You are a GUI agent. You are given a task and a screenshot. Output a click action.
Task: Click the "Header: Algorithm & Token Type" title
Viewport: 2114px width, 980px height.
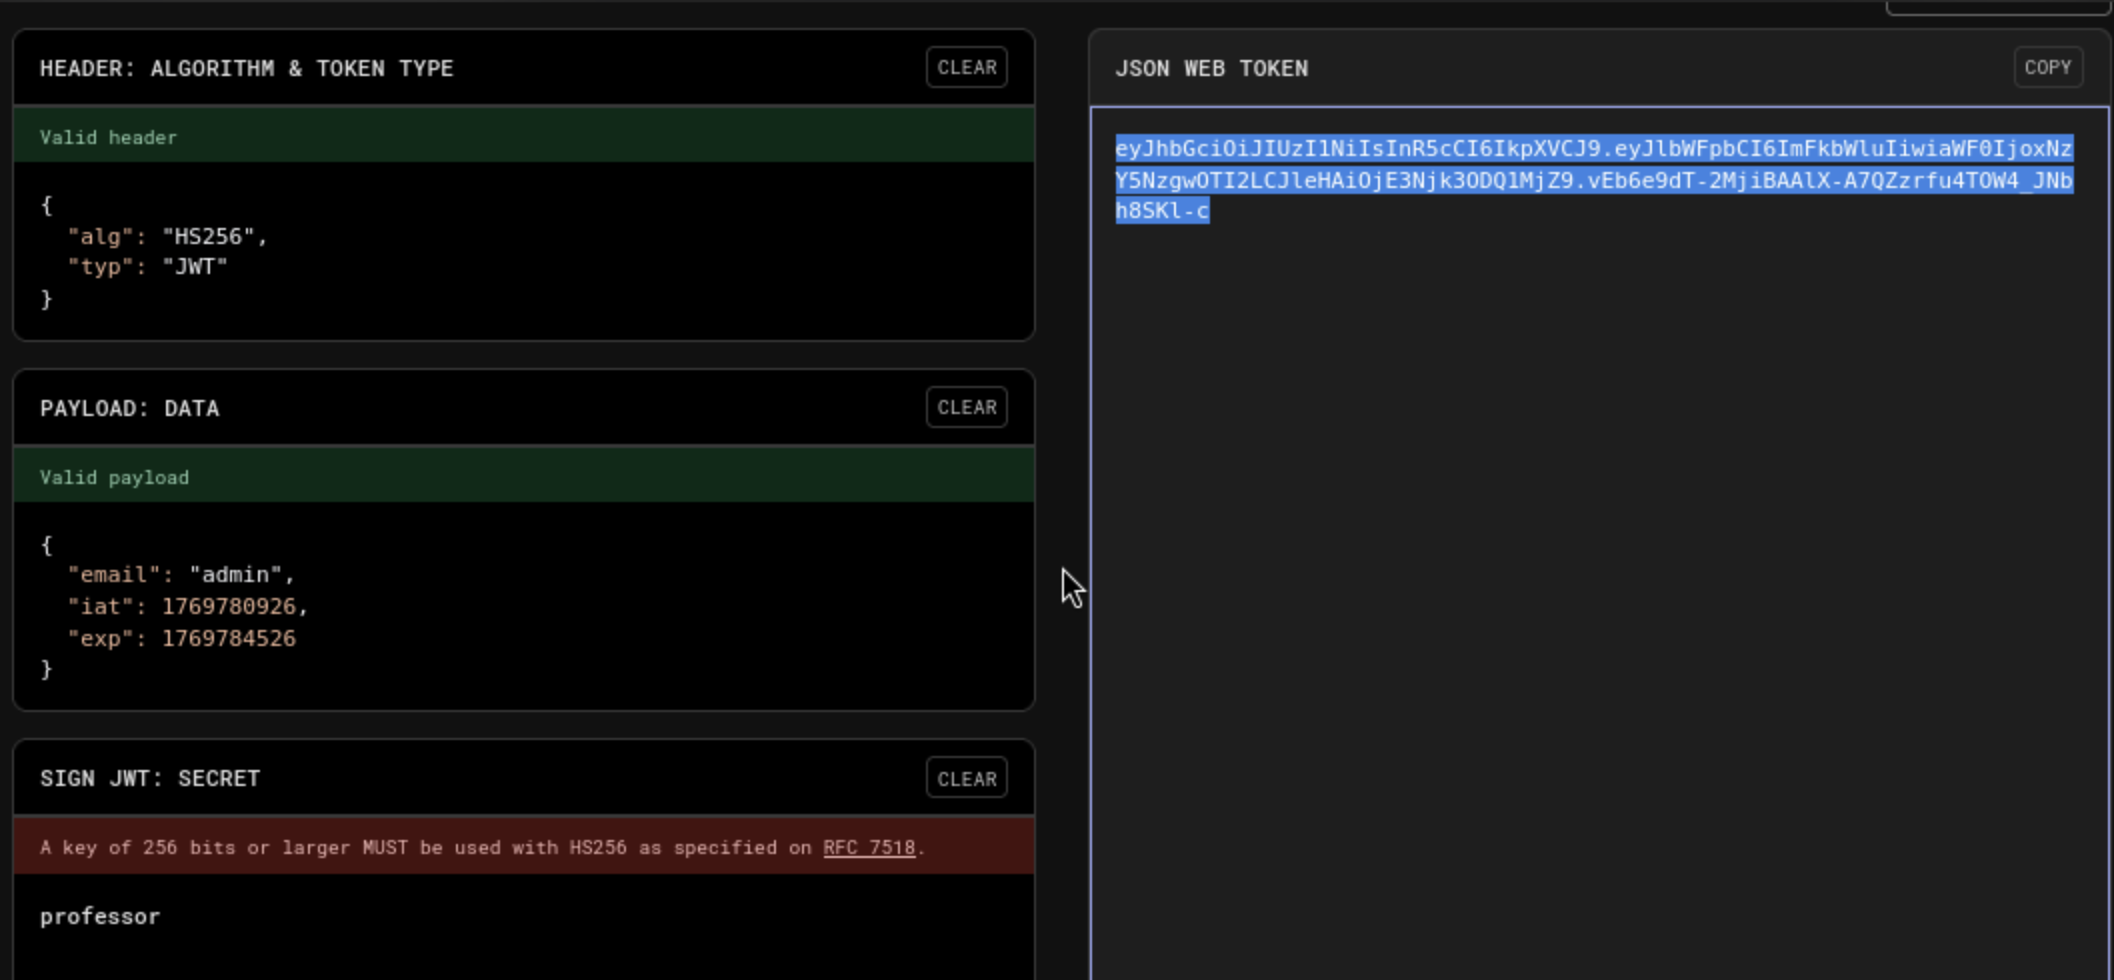[x=246, y=69]
